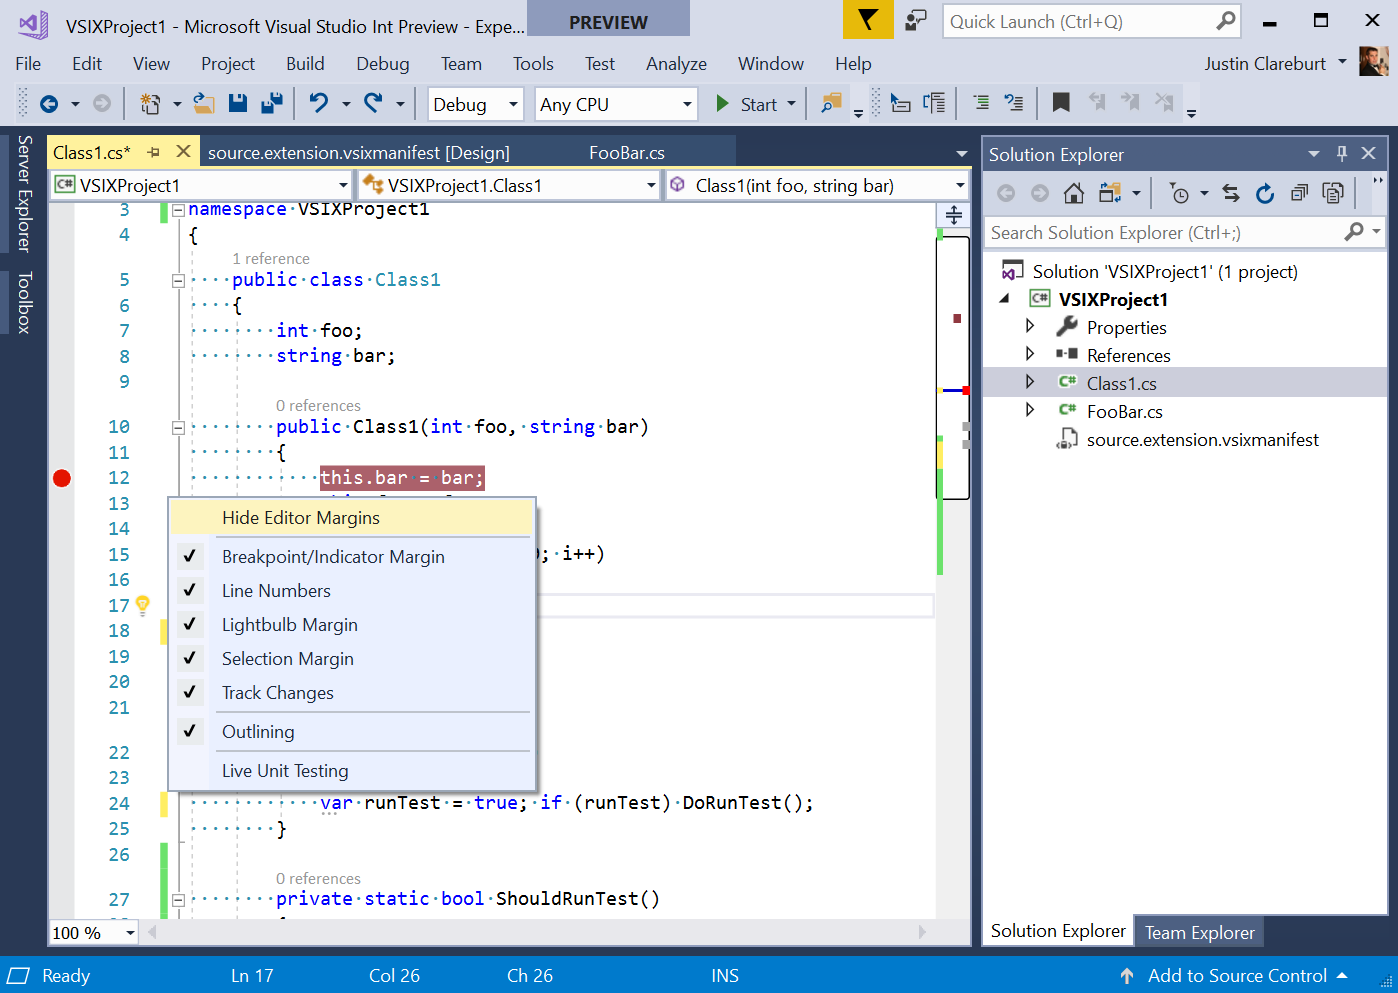Open the VSIXProject1 project navigation dropdown
Viewport: 1398px width, 993px height.
click(x=201, y=185)
